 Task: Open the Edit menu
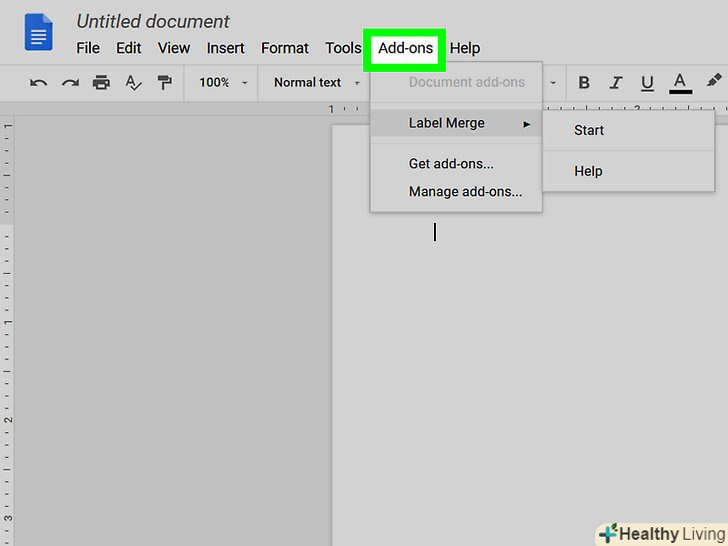click(x=129, y=48)
